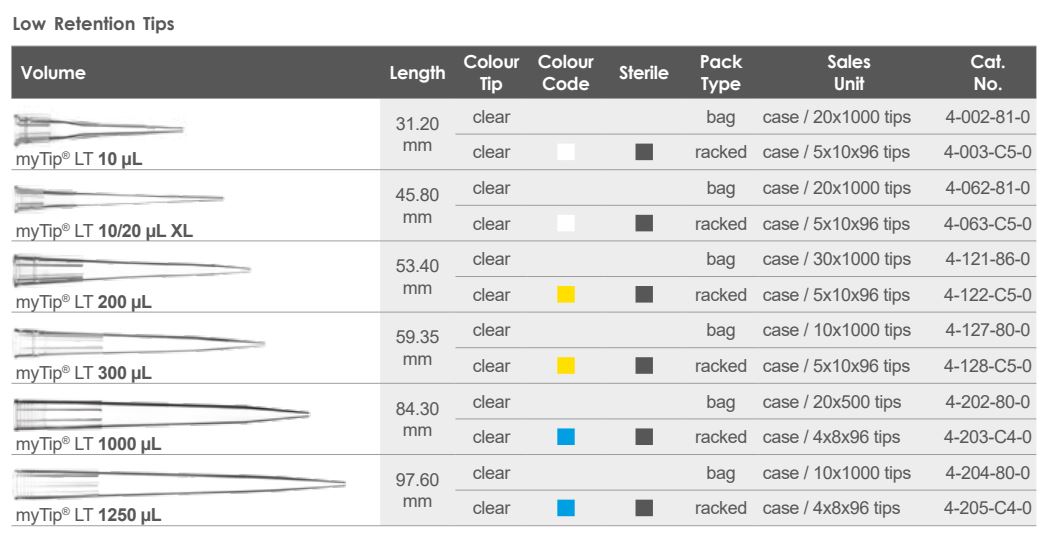
Task: Click the yellow colour code swatch for 300 µL
Action: click(x=565, y=366)
